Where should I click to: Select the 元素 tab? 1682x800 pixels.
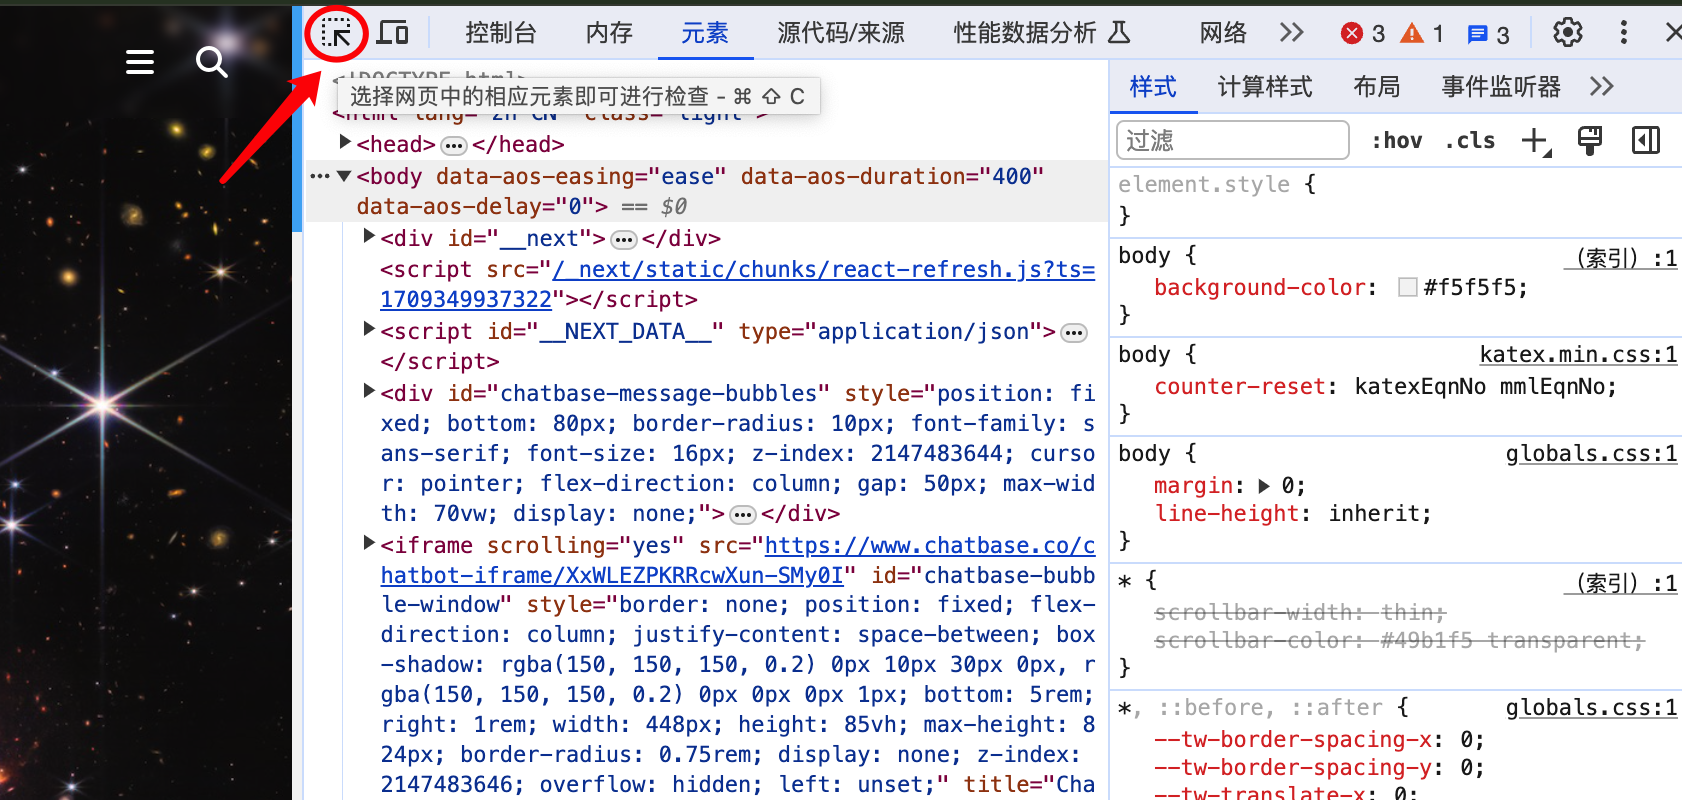(x=705, y=33)
